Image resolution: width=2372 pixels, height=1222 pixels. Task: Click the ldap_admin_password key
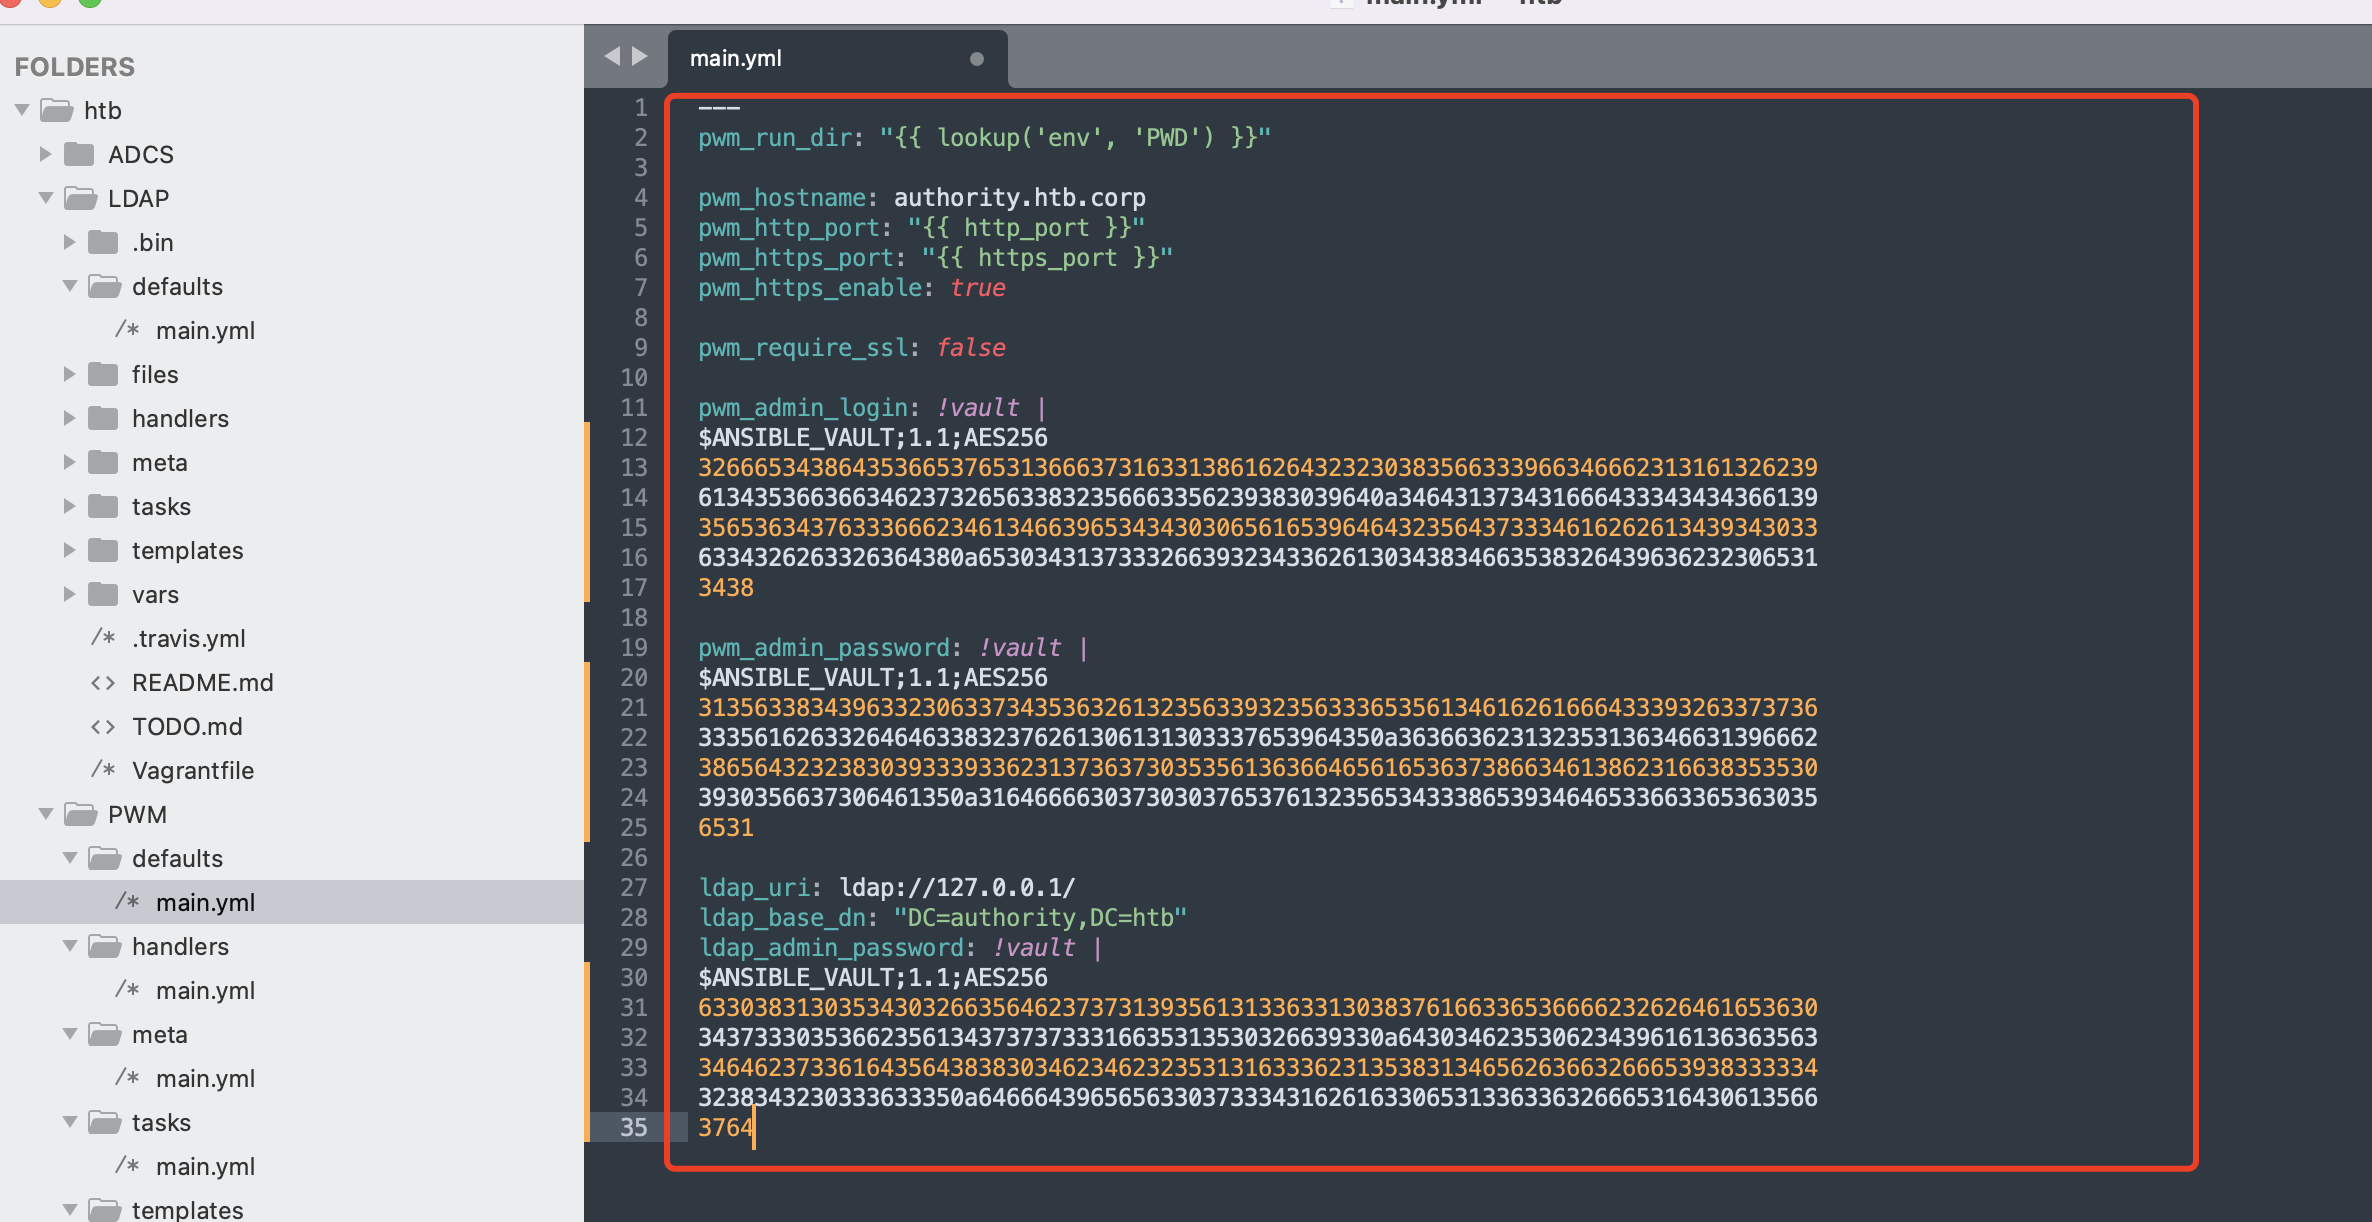[831, 947]
